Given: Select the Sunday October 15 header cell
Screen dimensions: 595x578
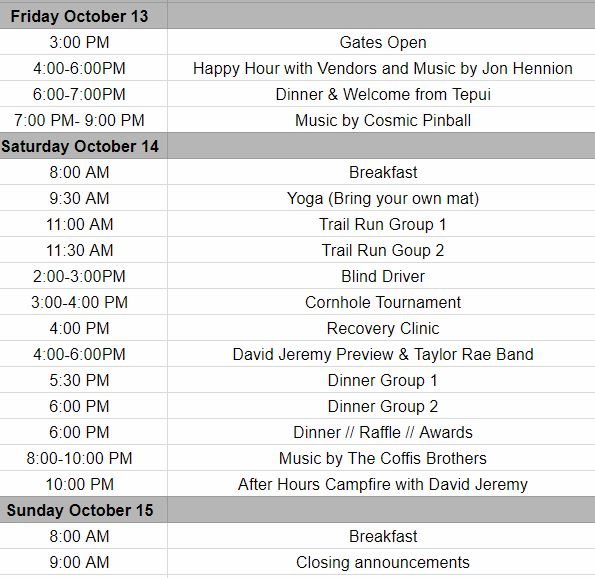Looking at the screenshot, I should tap(83, 510).
